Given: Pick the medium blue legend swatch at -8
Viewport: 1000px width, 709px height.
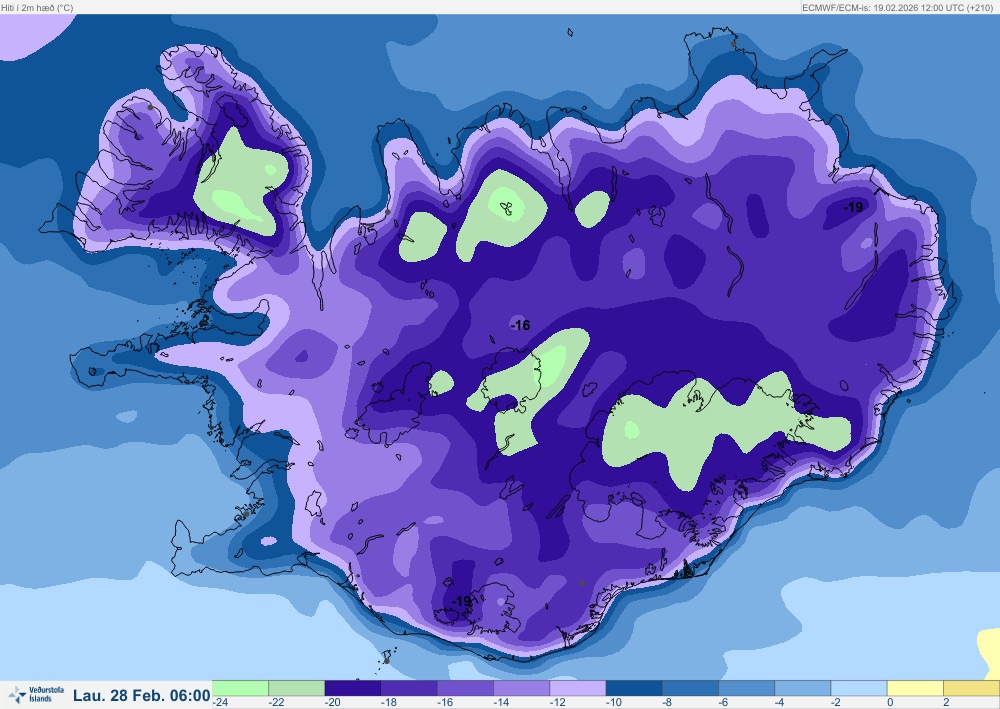Looking at the screenshot, I should tap(690, 688).
